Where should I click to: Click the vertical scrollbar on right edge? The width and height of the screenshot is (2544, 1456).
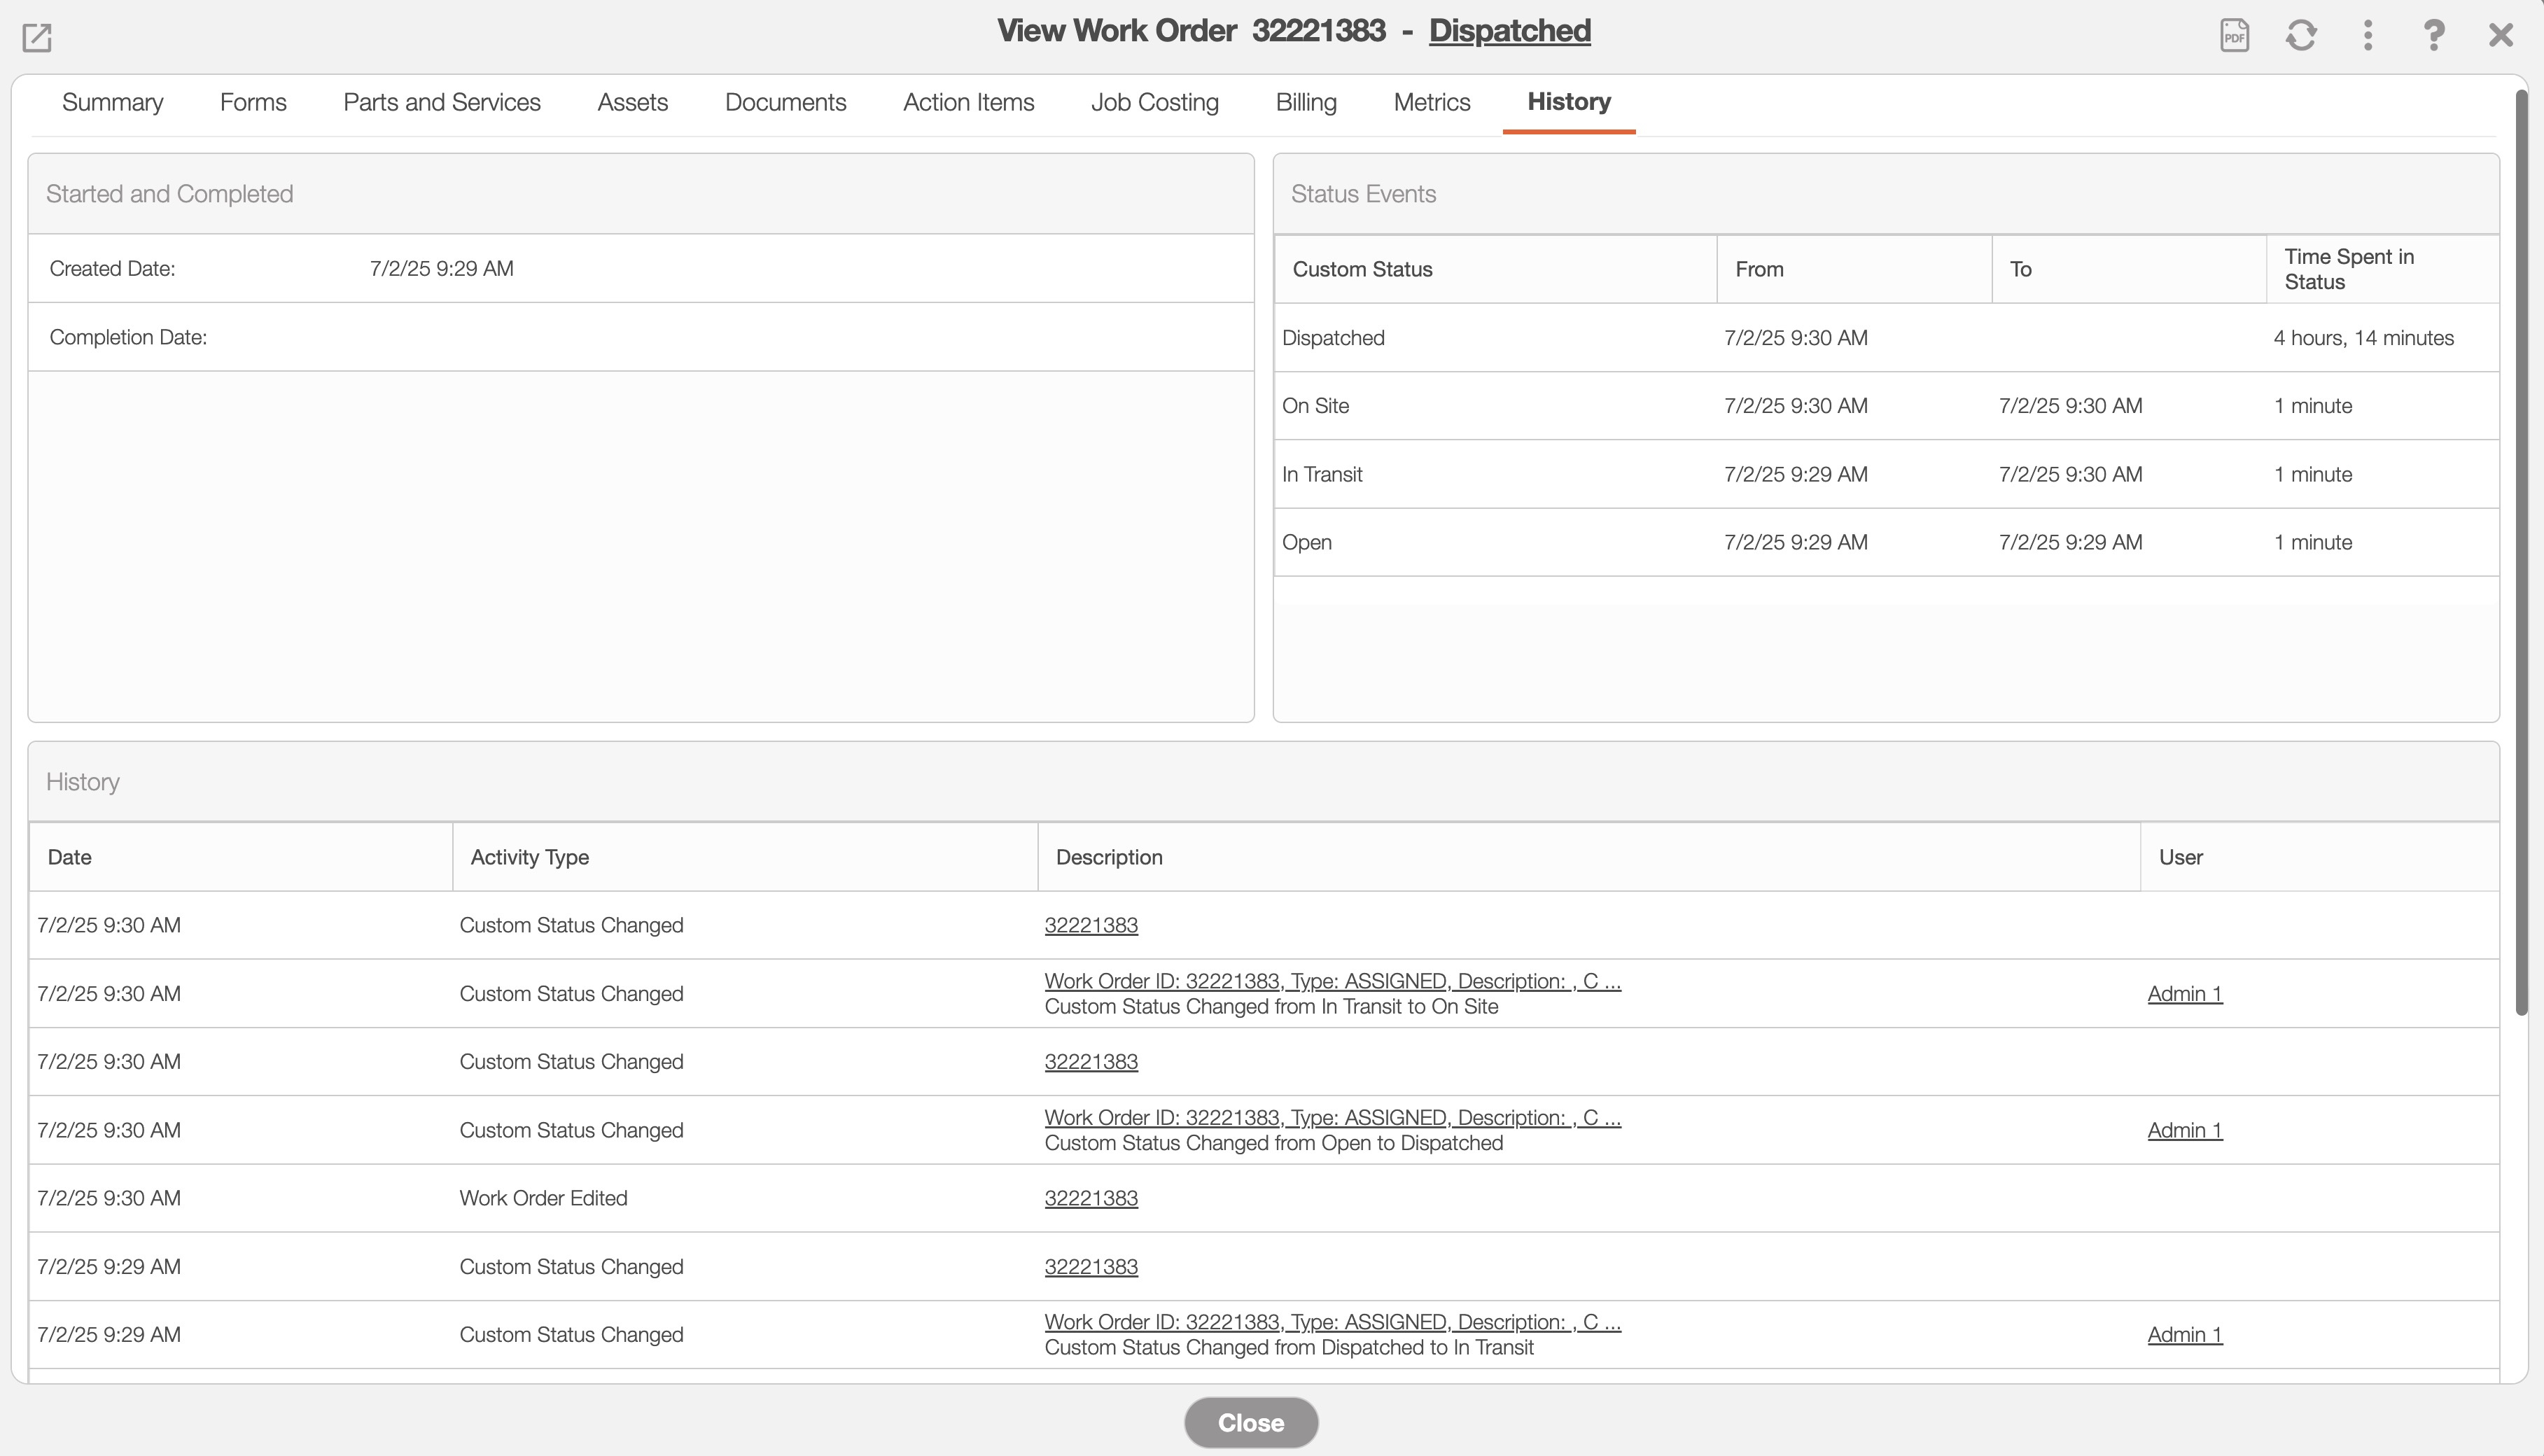pyautogui.click(x=2521, y=550)
